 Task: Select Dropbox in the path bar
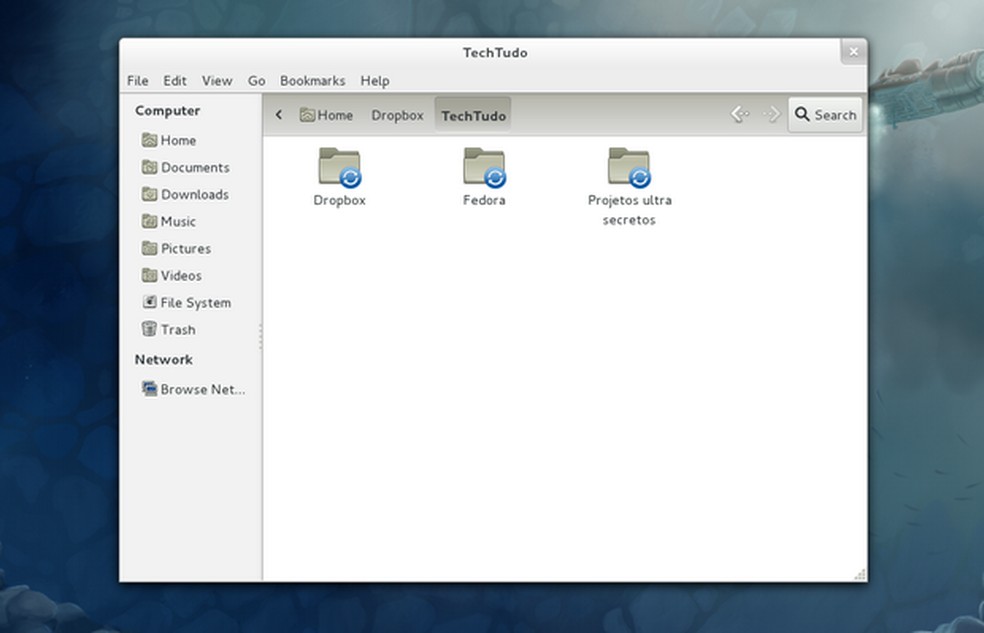(x=397, y=115)
